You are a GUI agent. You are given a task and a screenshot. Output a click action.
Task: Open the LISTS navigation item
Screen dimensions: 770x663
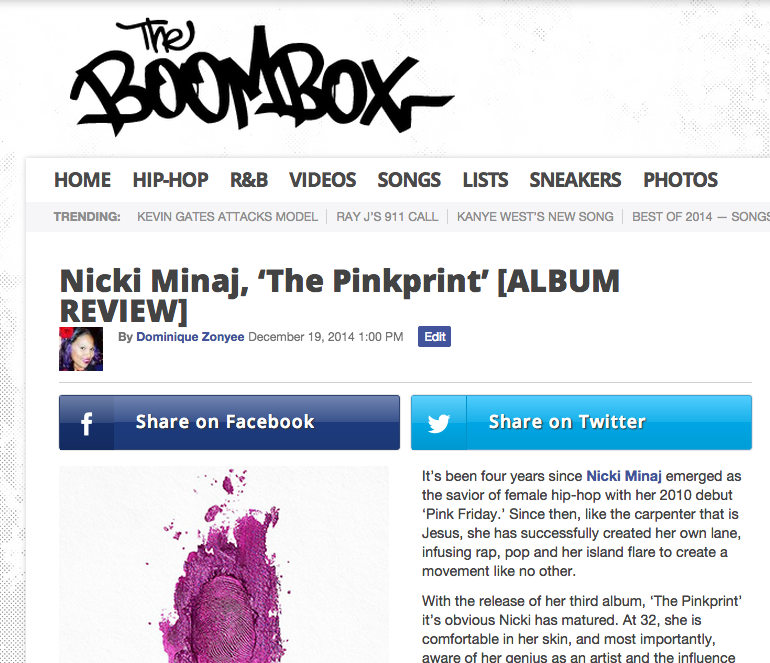pos(485,180)
